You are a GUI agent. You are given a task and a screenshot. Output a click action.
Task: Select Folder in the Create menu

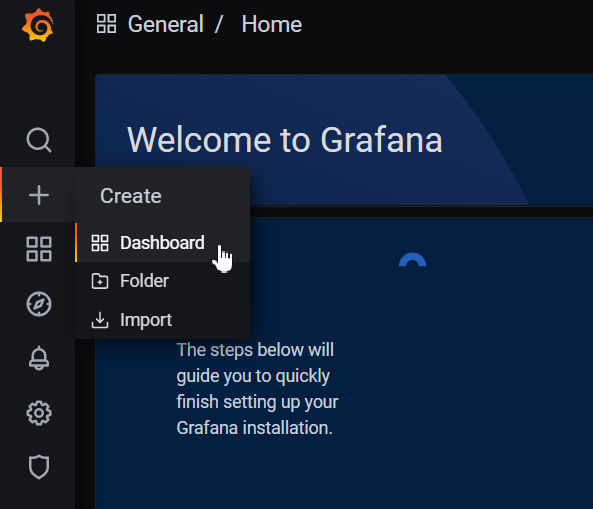click(163, 281)
